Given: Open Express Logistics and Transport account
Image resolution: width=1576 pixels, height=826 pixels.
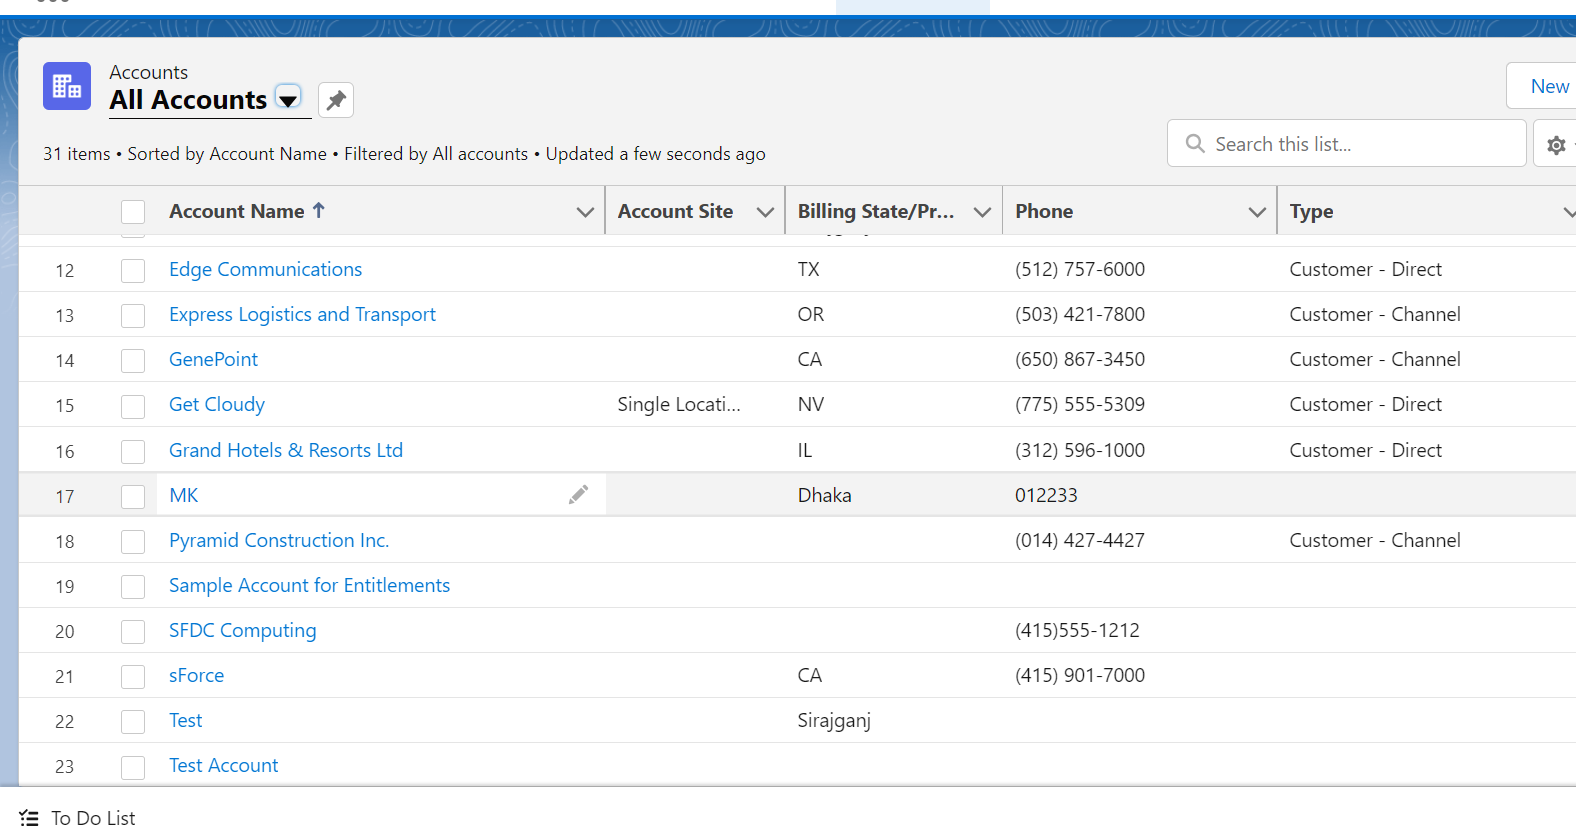Looking at the screenshot, I should click(x=302, y=314).
